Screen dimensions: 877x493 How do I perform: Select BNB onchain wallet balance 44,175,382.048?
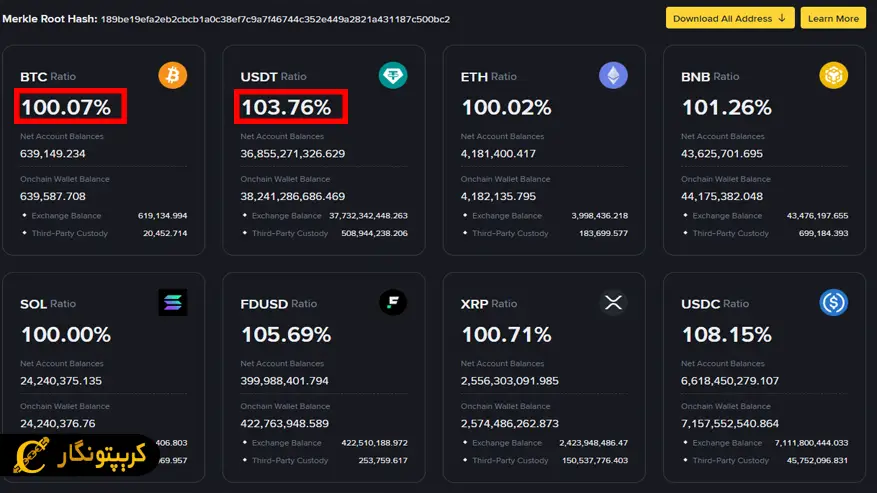point(722,196)
